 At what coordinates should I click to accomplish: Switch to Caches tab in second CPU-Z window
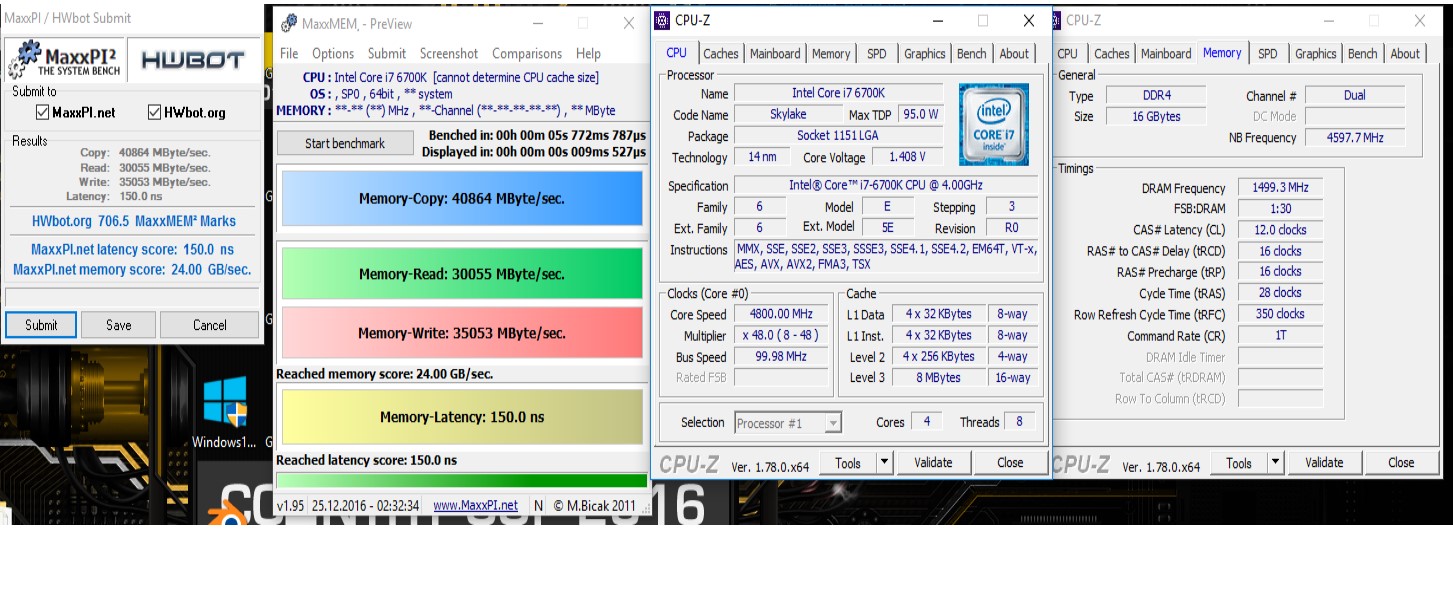[x=1112, y=54]
